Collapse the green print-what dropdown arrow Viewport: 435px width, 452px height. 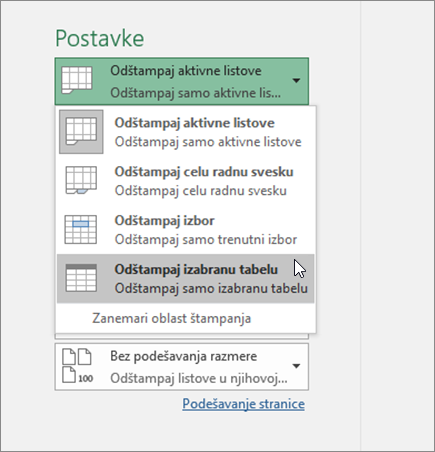[296, 81]
